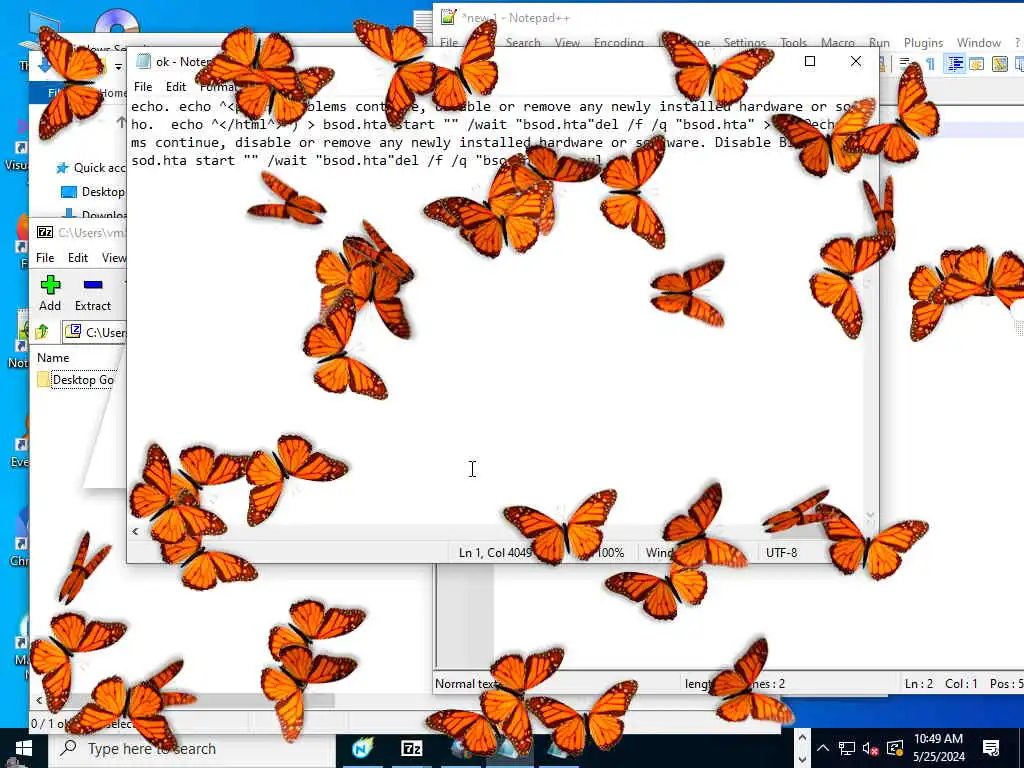Click the 7-Zip Add button
This screenshot has width=1024, height=768.
tap(50, 293)
